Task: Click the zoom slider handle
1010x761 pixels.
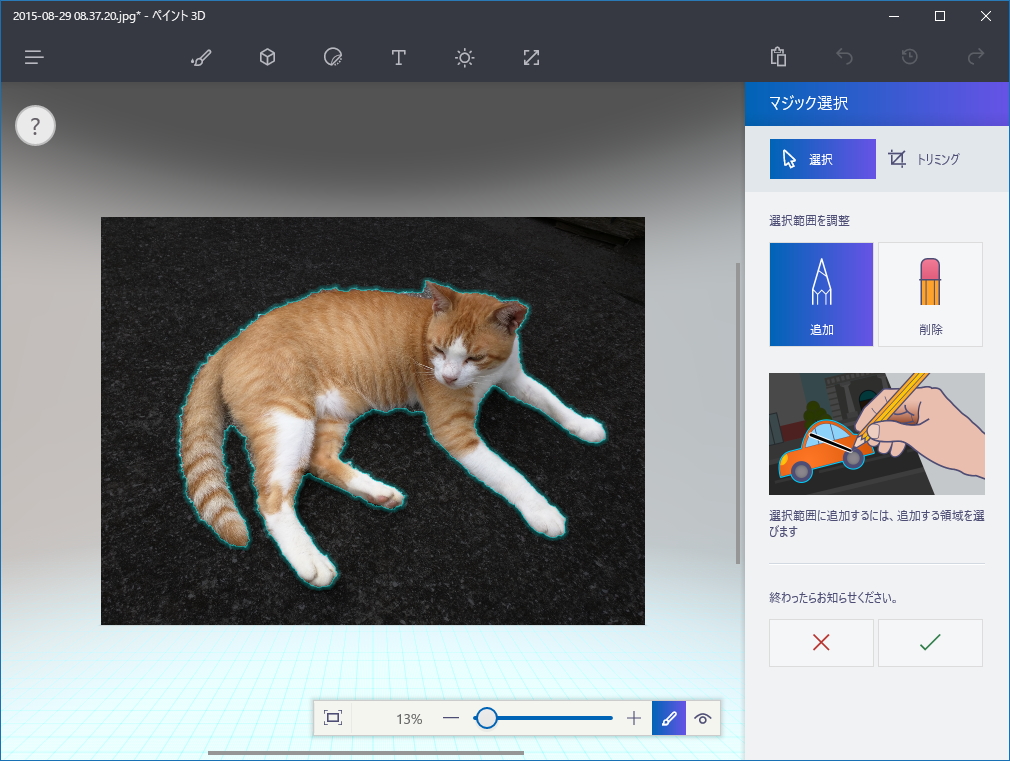Action: (x=486, y=718)
